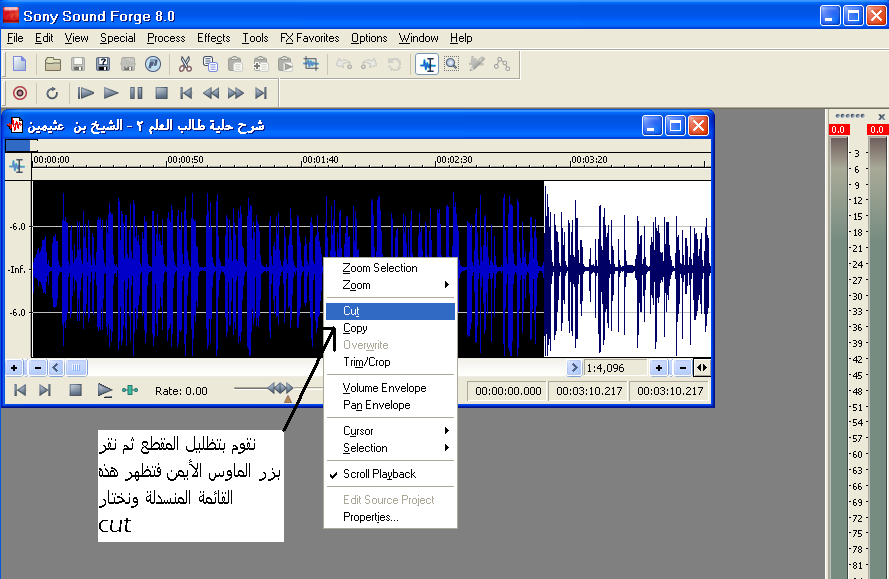Open the FX Favorites menu
889x579 pixels.
(310, 38)
